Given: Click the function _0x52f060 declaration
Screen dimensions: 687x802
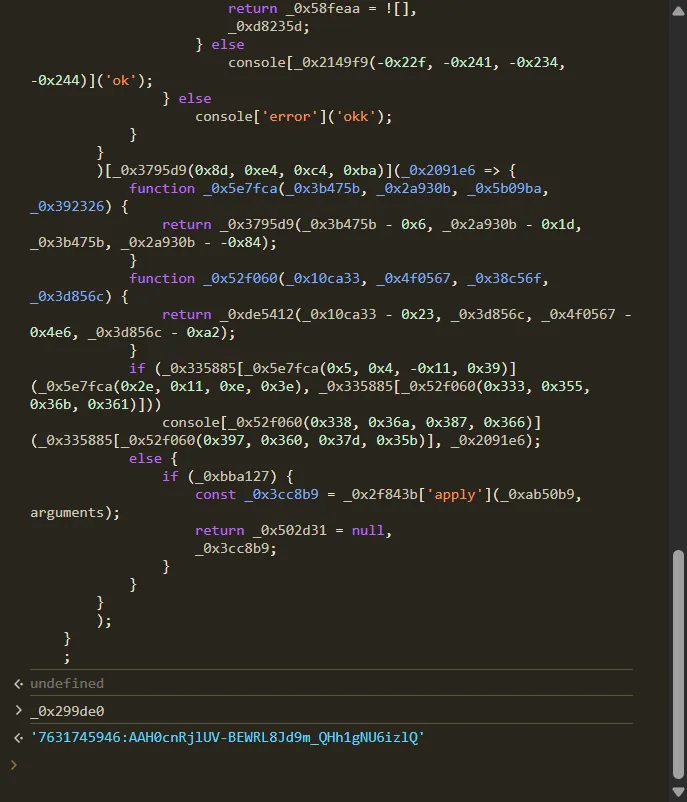Looking at the screenshot, I should pos(338,279).
